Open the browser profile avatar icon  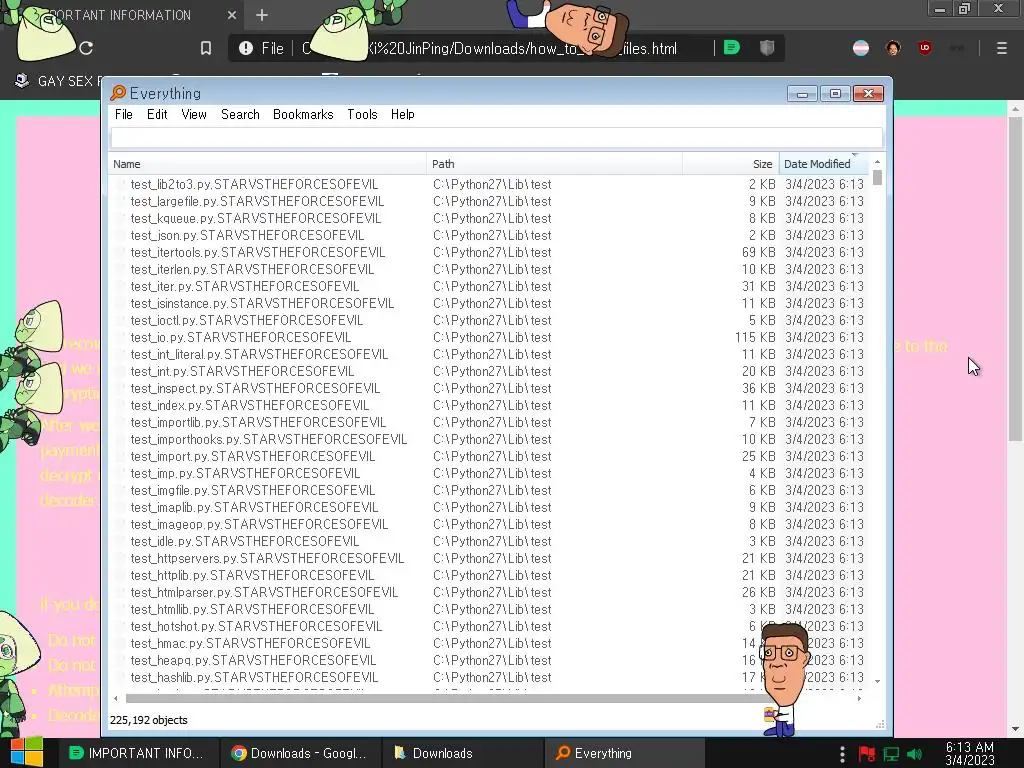point(893,48)
